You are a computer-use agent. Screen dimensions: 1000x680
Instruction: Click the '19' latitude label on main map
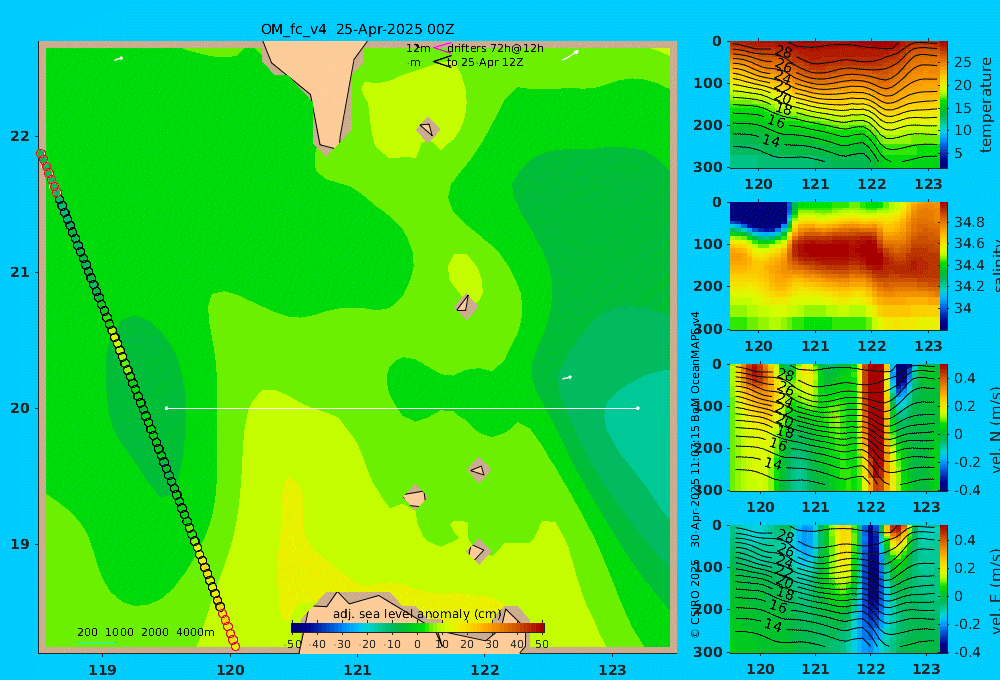coord(20,544)
